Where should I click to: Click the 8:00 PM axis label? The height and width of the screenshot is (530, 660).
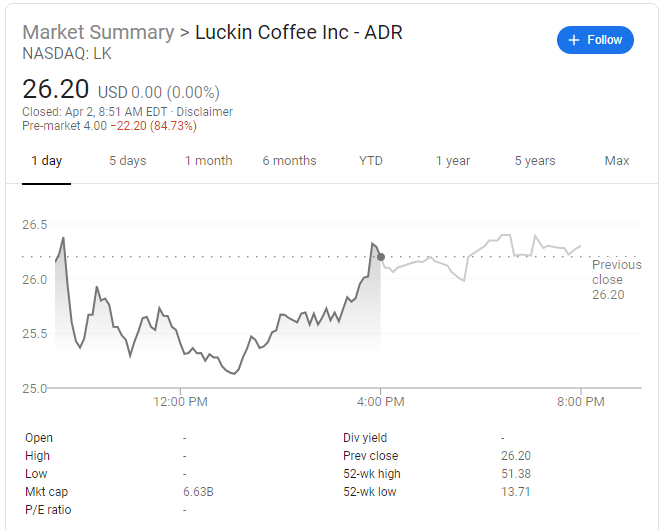581,402
